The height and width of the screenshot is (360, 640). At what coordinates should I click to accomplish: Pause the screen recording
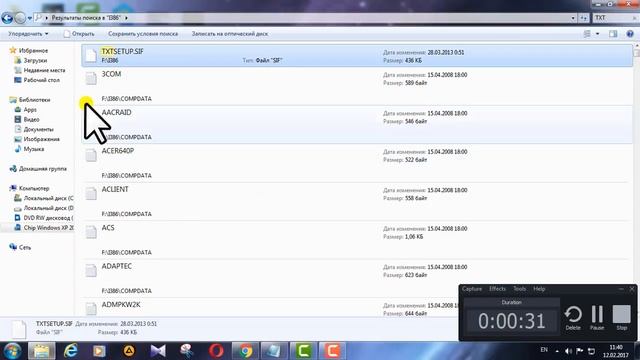pyautogui.click(x=597, y=318)
